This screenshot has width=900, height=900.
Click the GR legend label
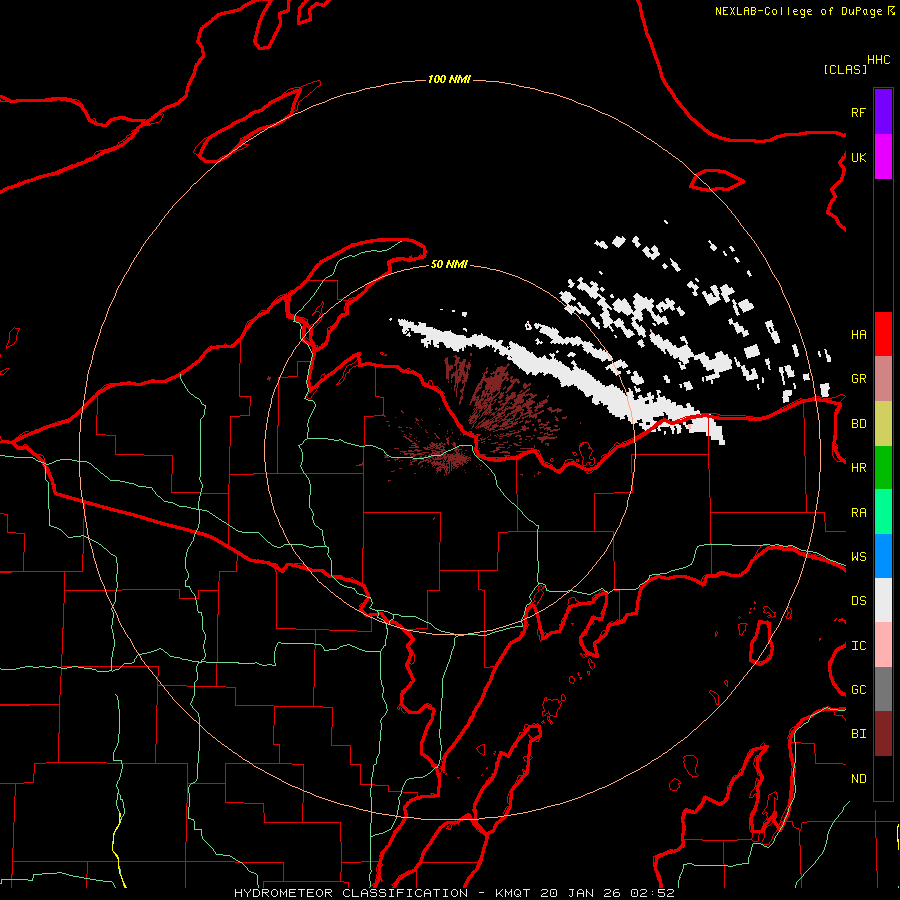(858, 379)
